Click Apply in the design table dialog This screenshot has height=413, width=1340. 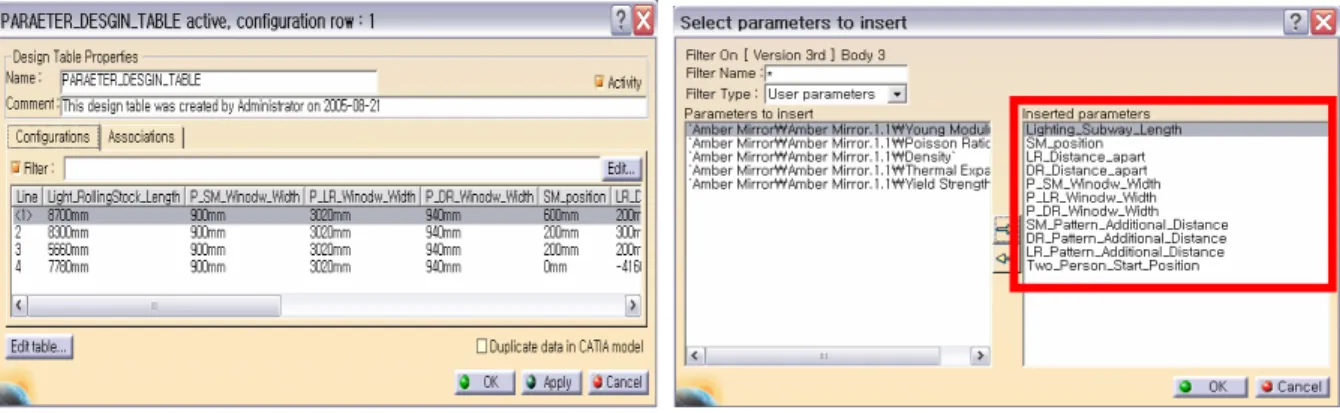[x=549, y=382]
